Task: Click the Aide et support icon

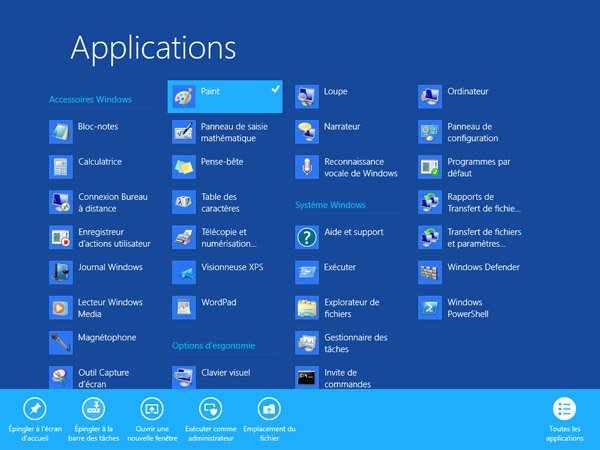Action: [x=307, y=238]
